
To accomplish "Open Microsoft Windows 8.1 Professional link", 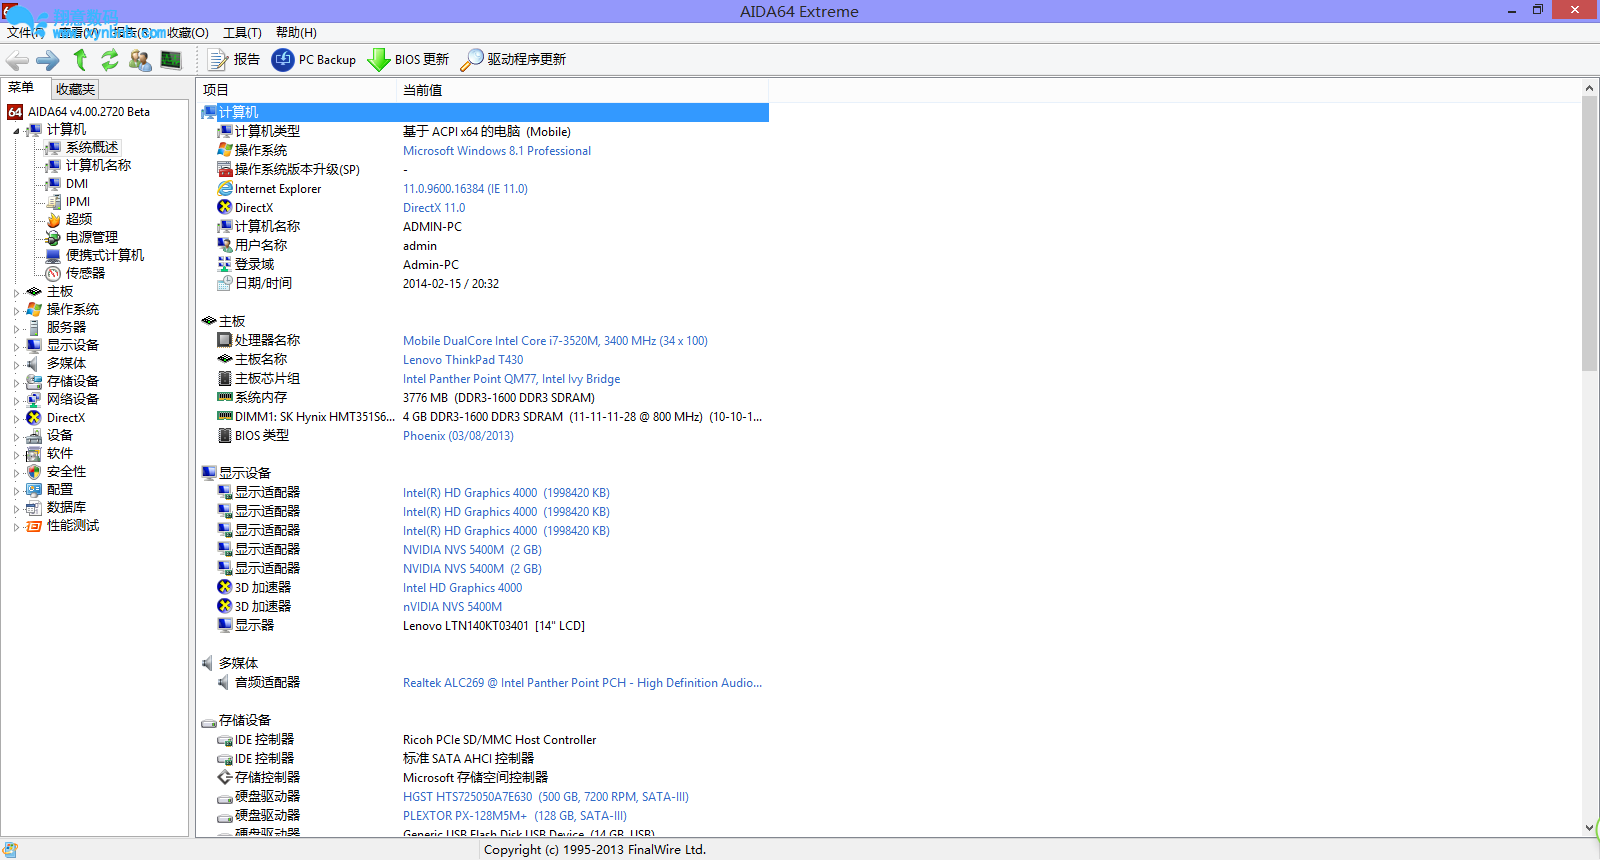I will pos(497,151).
